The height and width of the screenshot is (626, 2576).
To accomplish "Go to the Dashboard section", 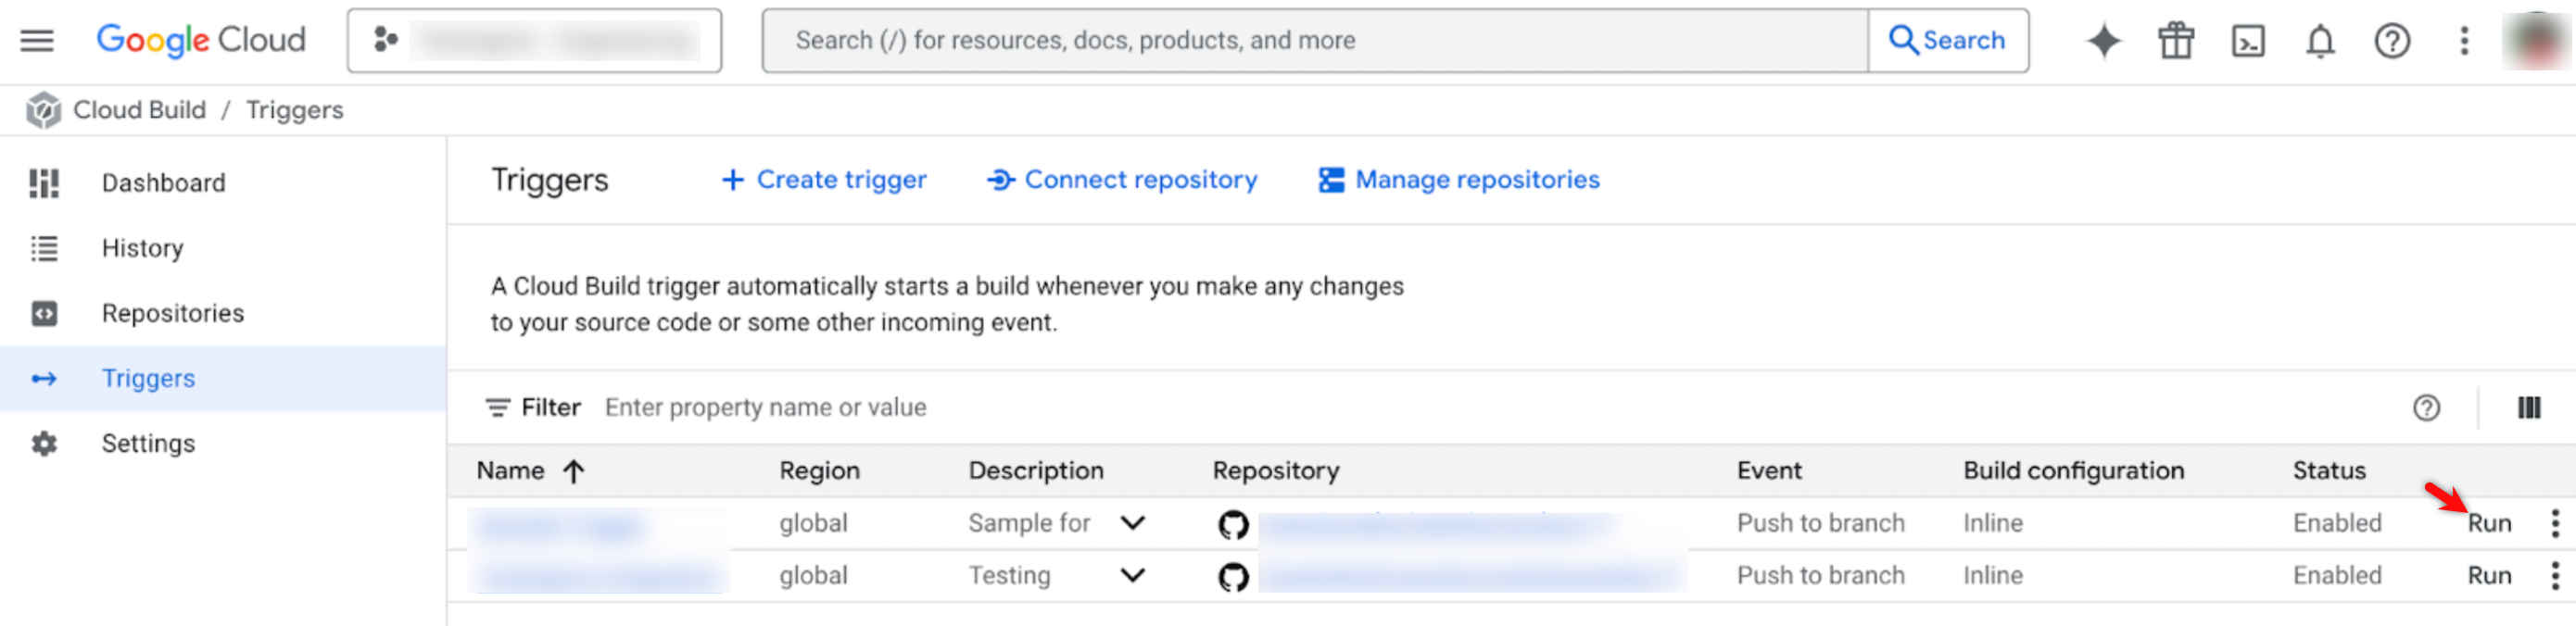I will (163, 183).
